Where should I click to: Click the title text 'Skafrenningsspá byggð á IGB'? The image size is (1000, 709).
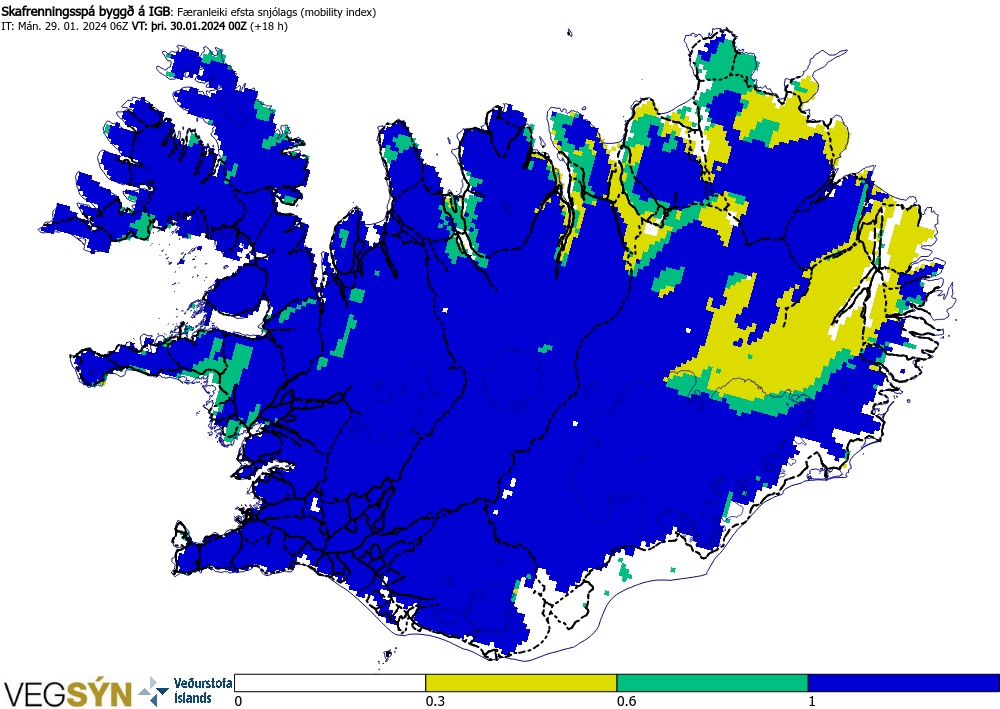86,11
